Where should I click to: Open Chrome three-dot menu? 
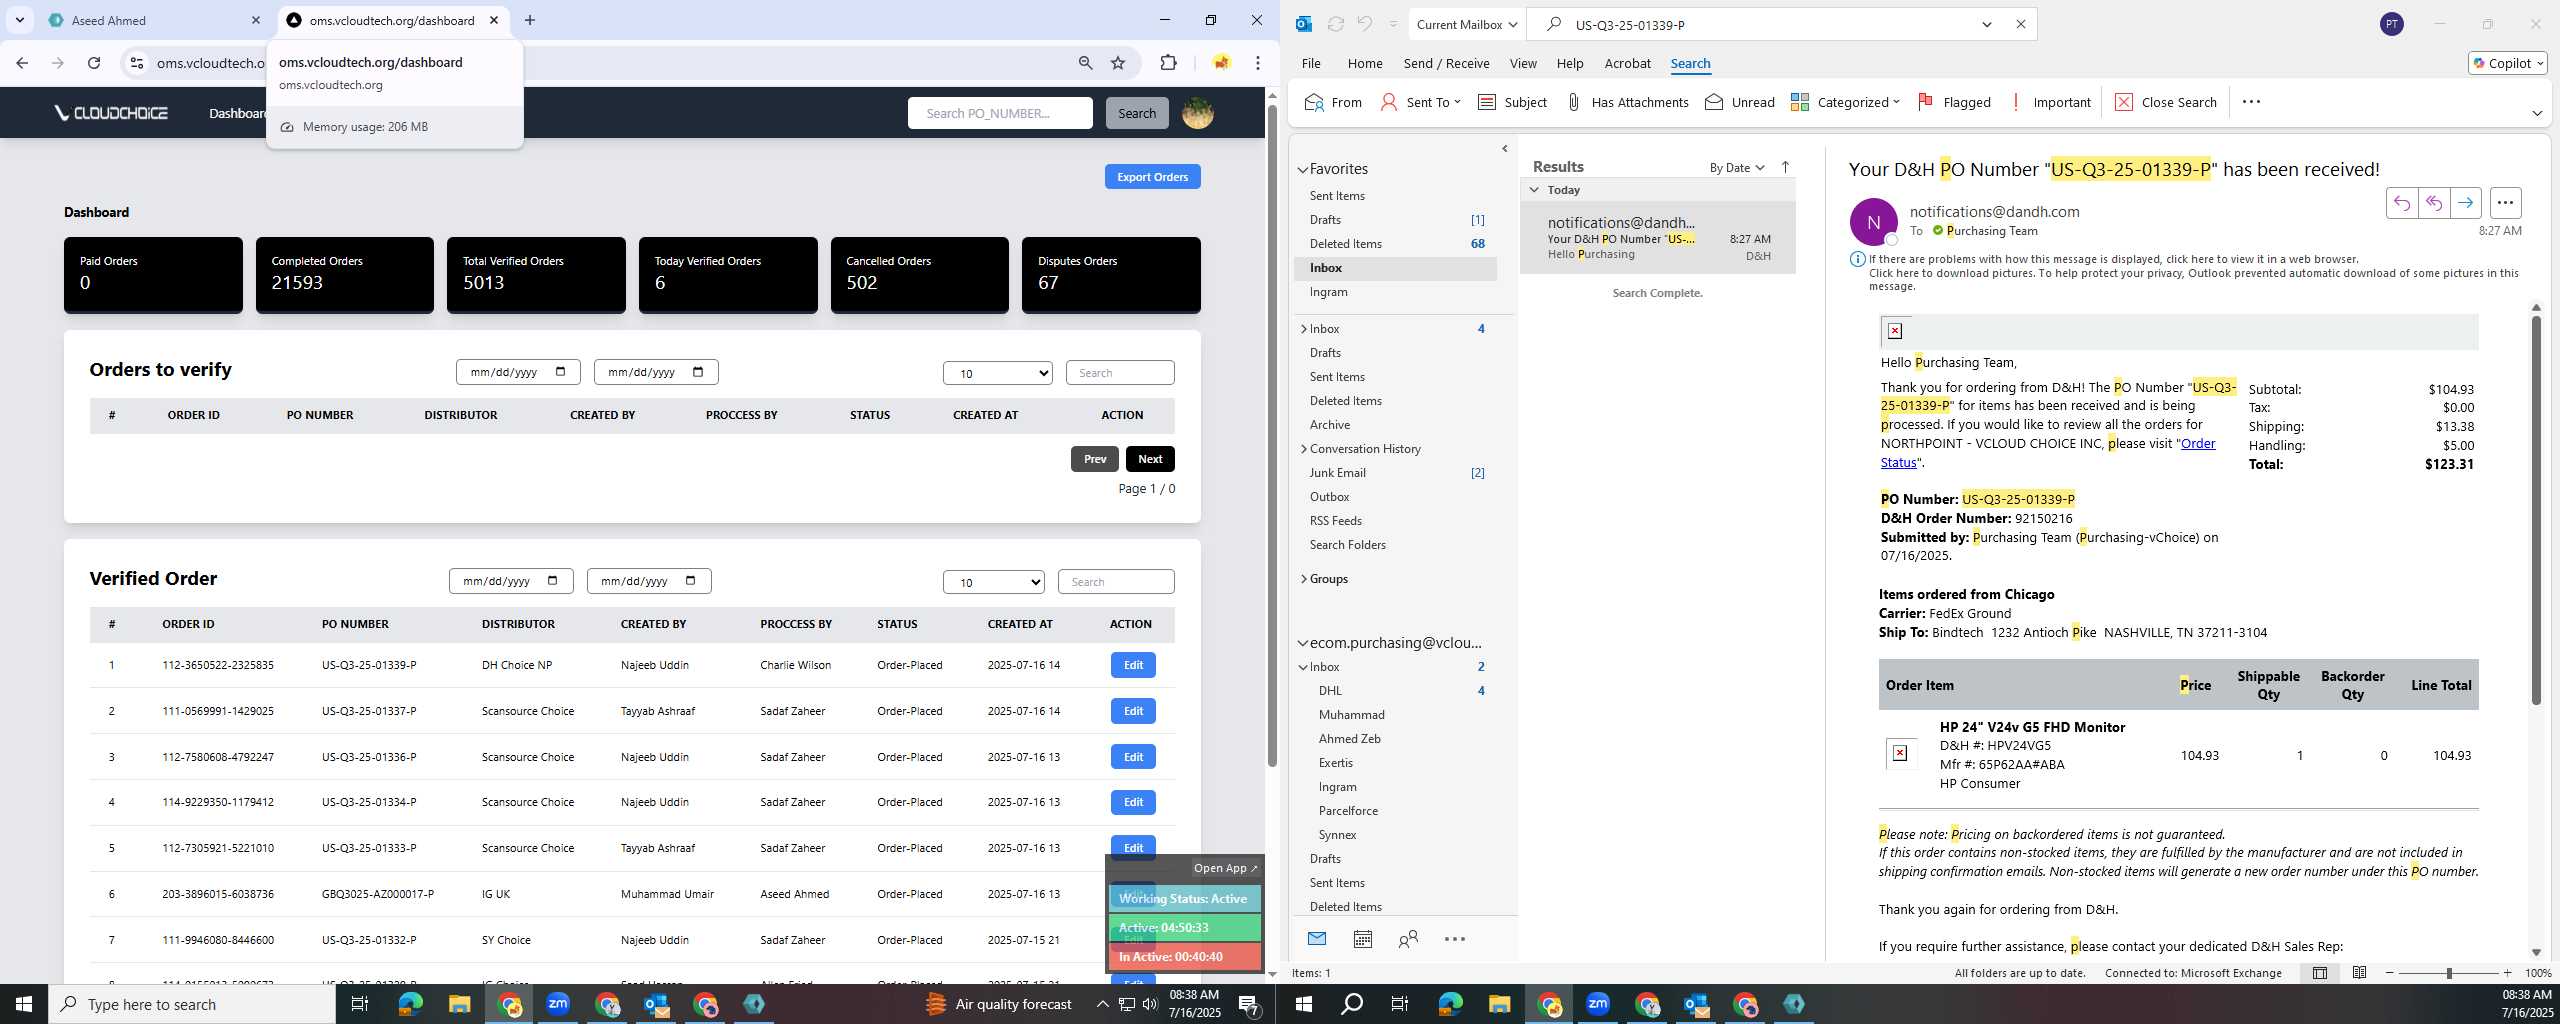[x=1257, y=63]
